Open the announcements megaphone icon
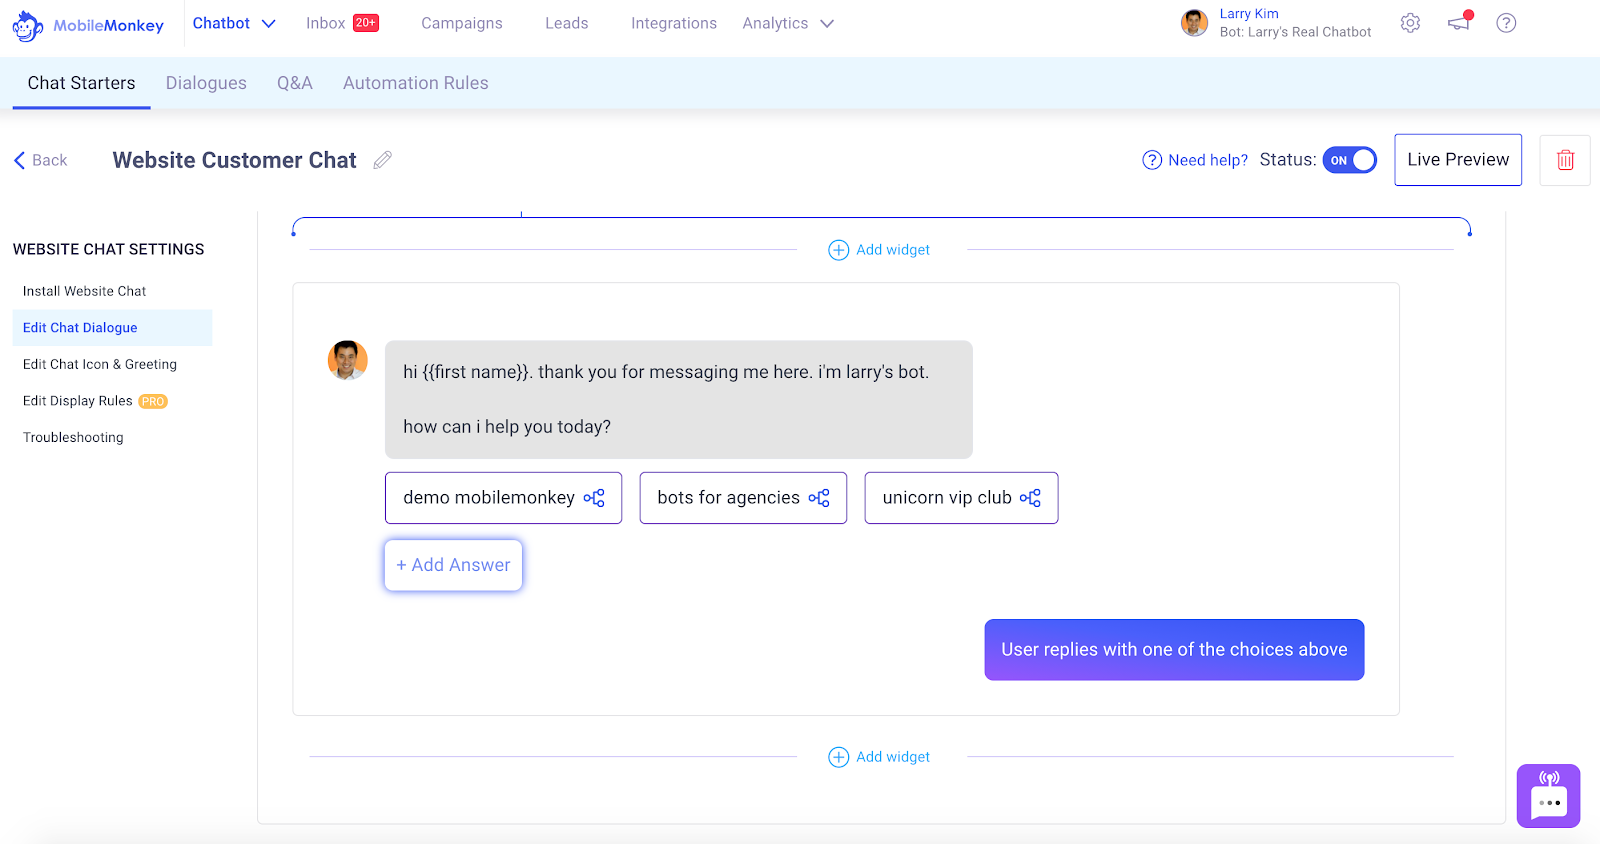This screenshot has width=1600, height=844. (1460, 22)
